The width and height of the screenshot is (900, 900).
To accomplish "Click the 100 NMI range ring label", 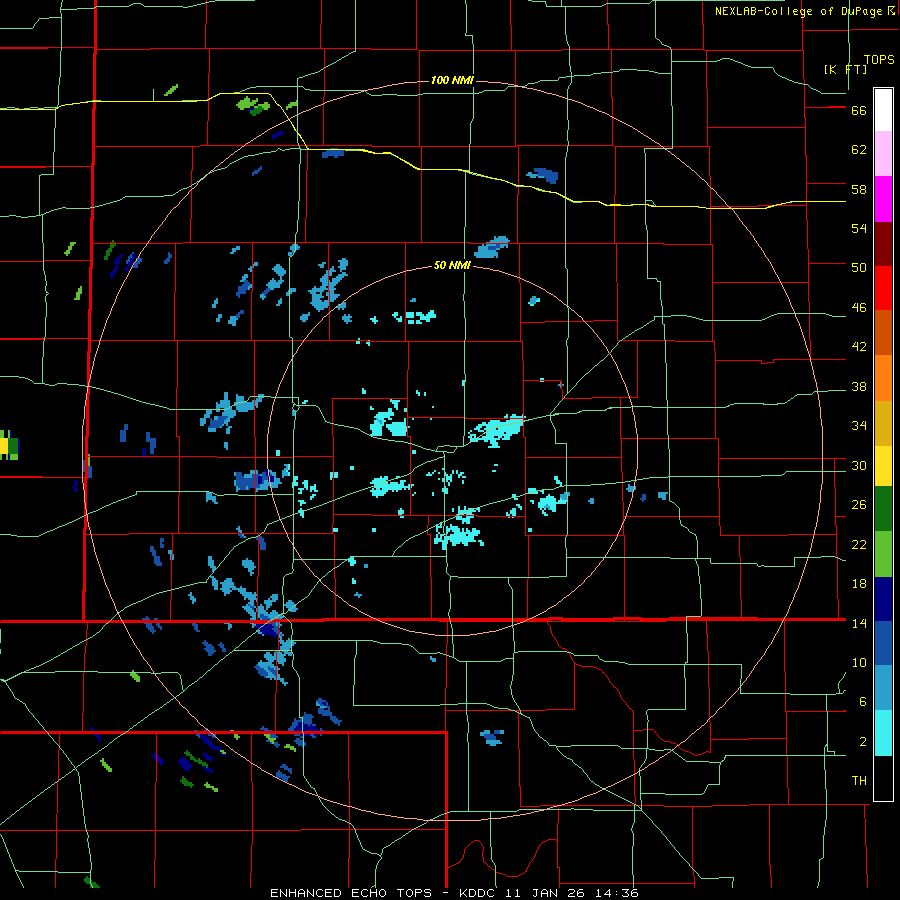I will [x=452, y=80].
